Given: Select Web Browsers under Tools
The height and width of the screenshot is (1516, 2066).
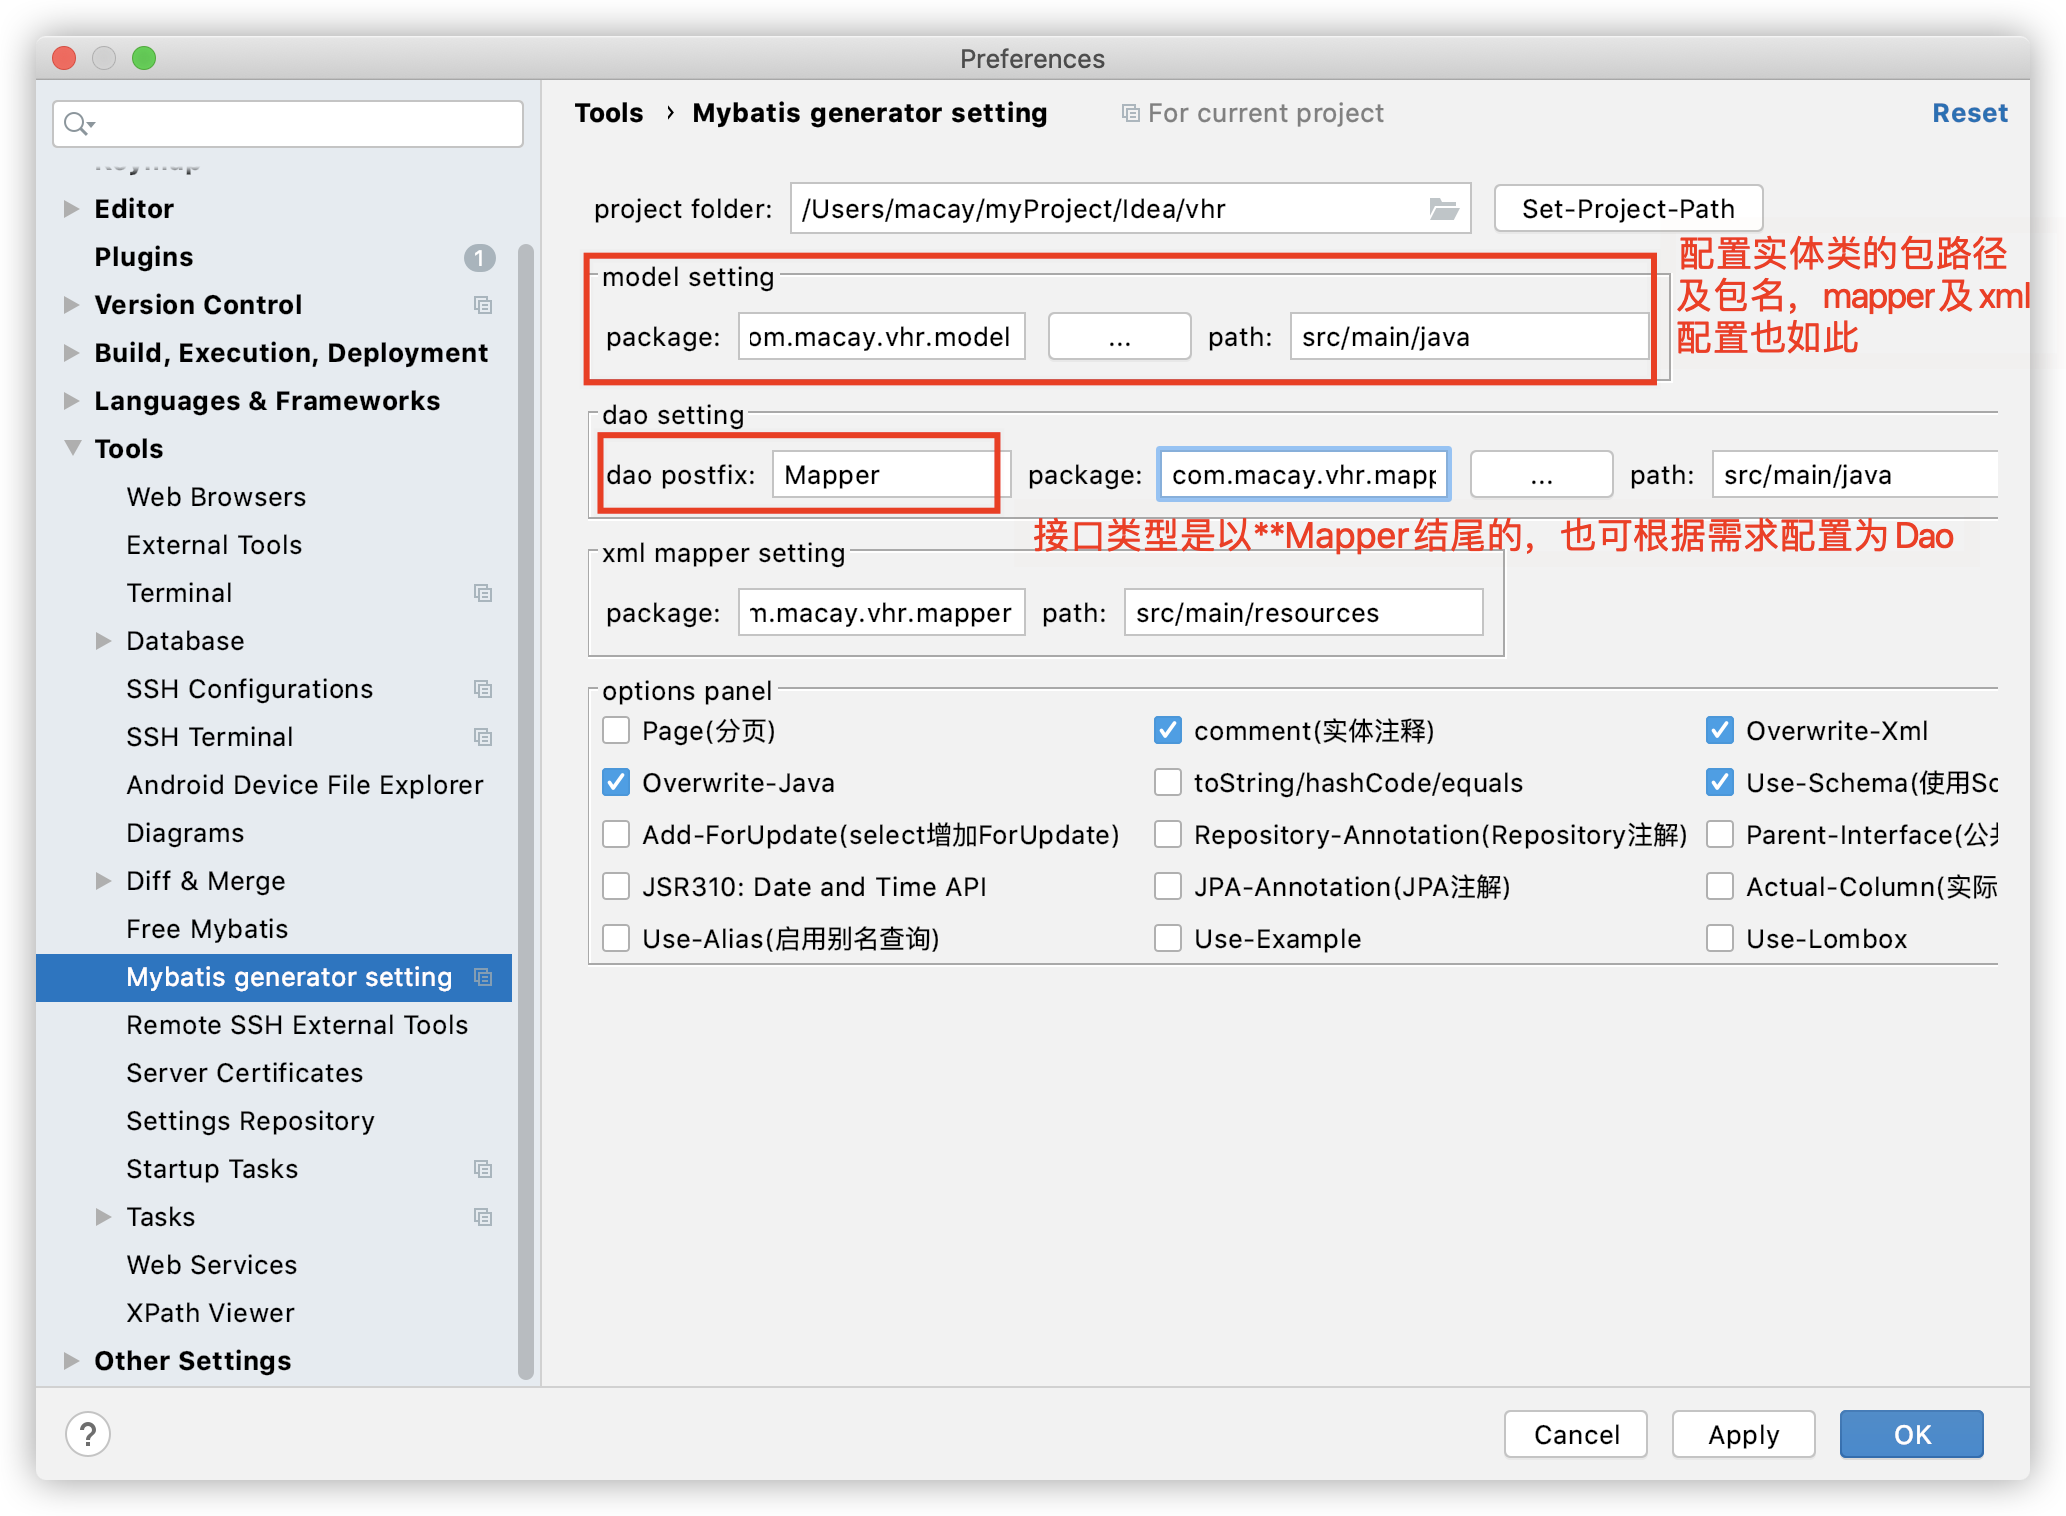Looking at the screenshot, I should pyautogui.click(x=216, y=497).
